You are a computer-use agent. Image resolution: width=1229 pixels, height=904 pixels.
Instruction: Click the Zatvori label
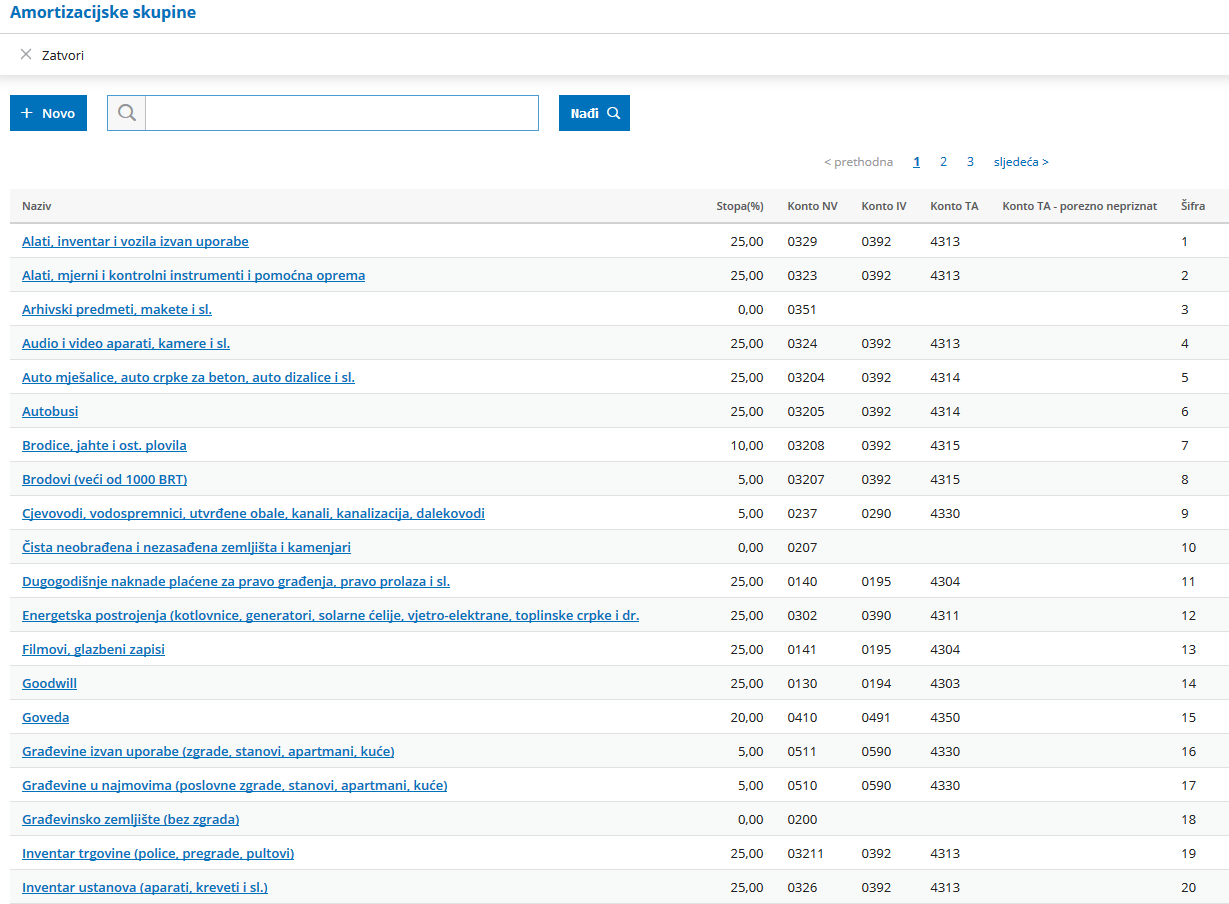63,55
